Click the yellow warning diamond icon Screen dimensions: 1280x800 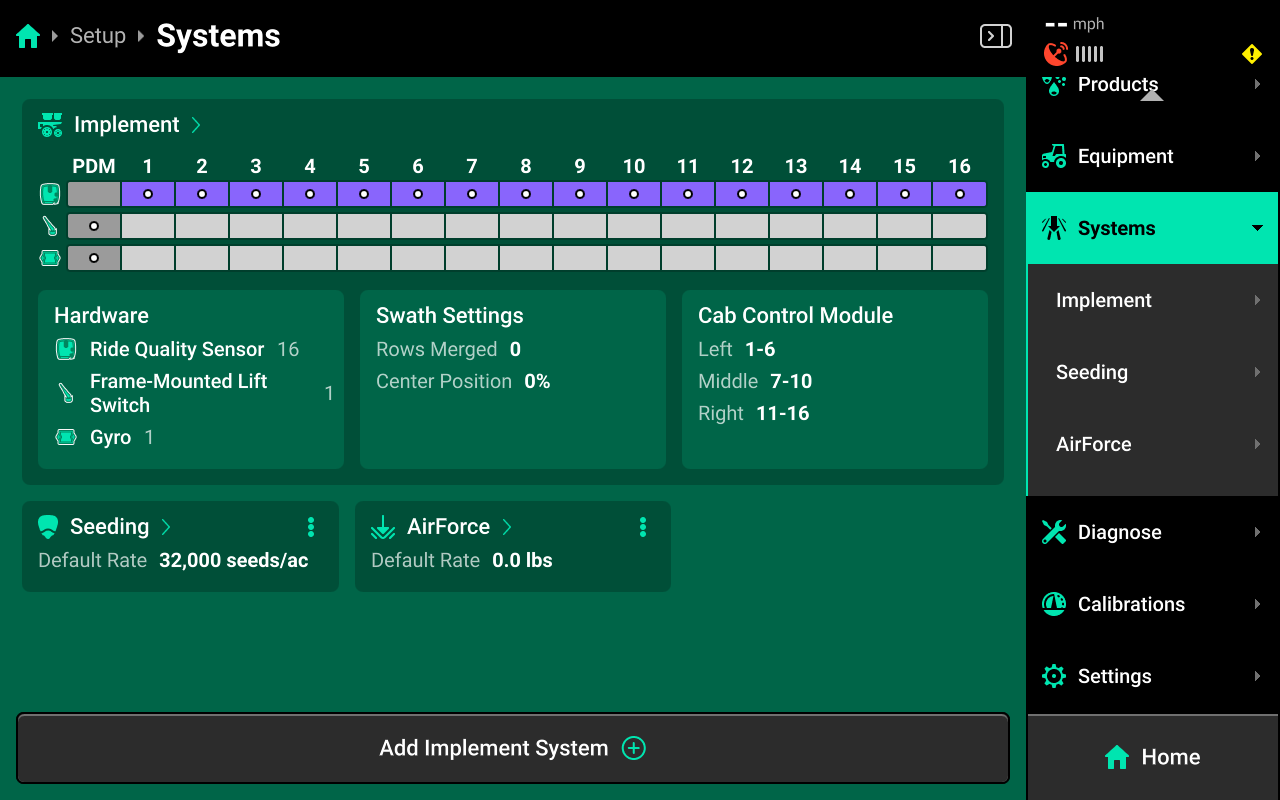coord(1251,54)
